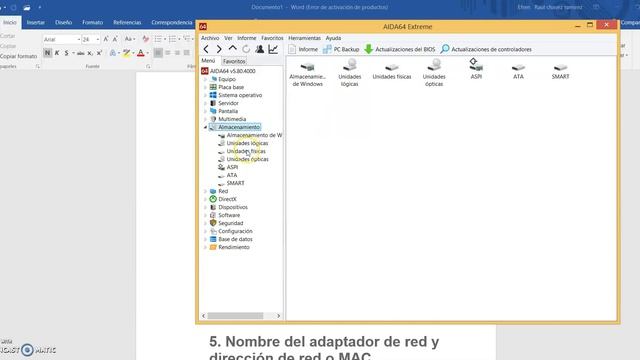The height and width of the screenshot is (360, 640).
Task: Expand the Dispositivos tree node
Action: point(205,207)
